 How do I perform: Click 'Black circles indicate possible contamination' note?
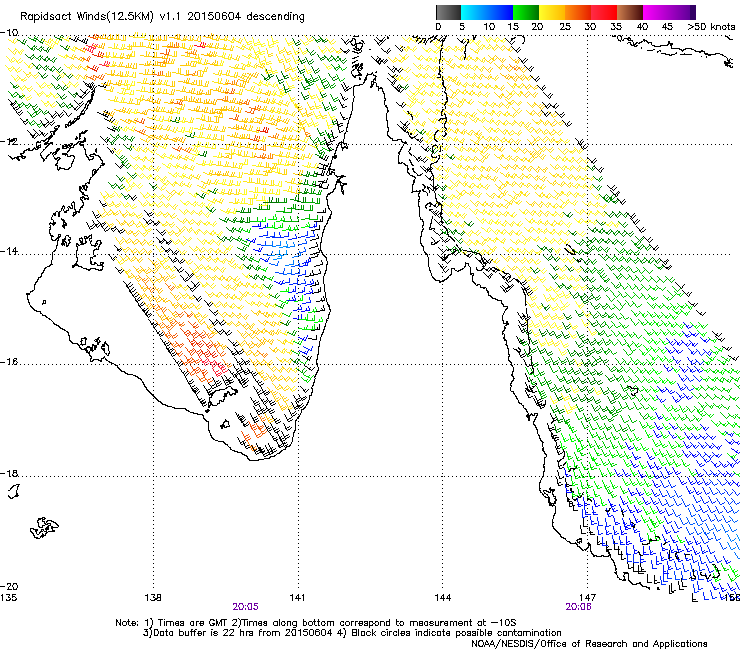tap(456, 633)
